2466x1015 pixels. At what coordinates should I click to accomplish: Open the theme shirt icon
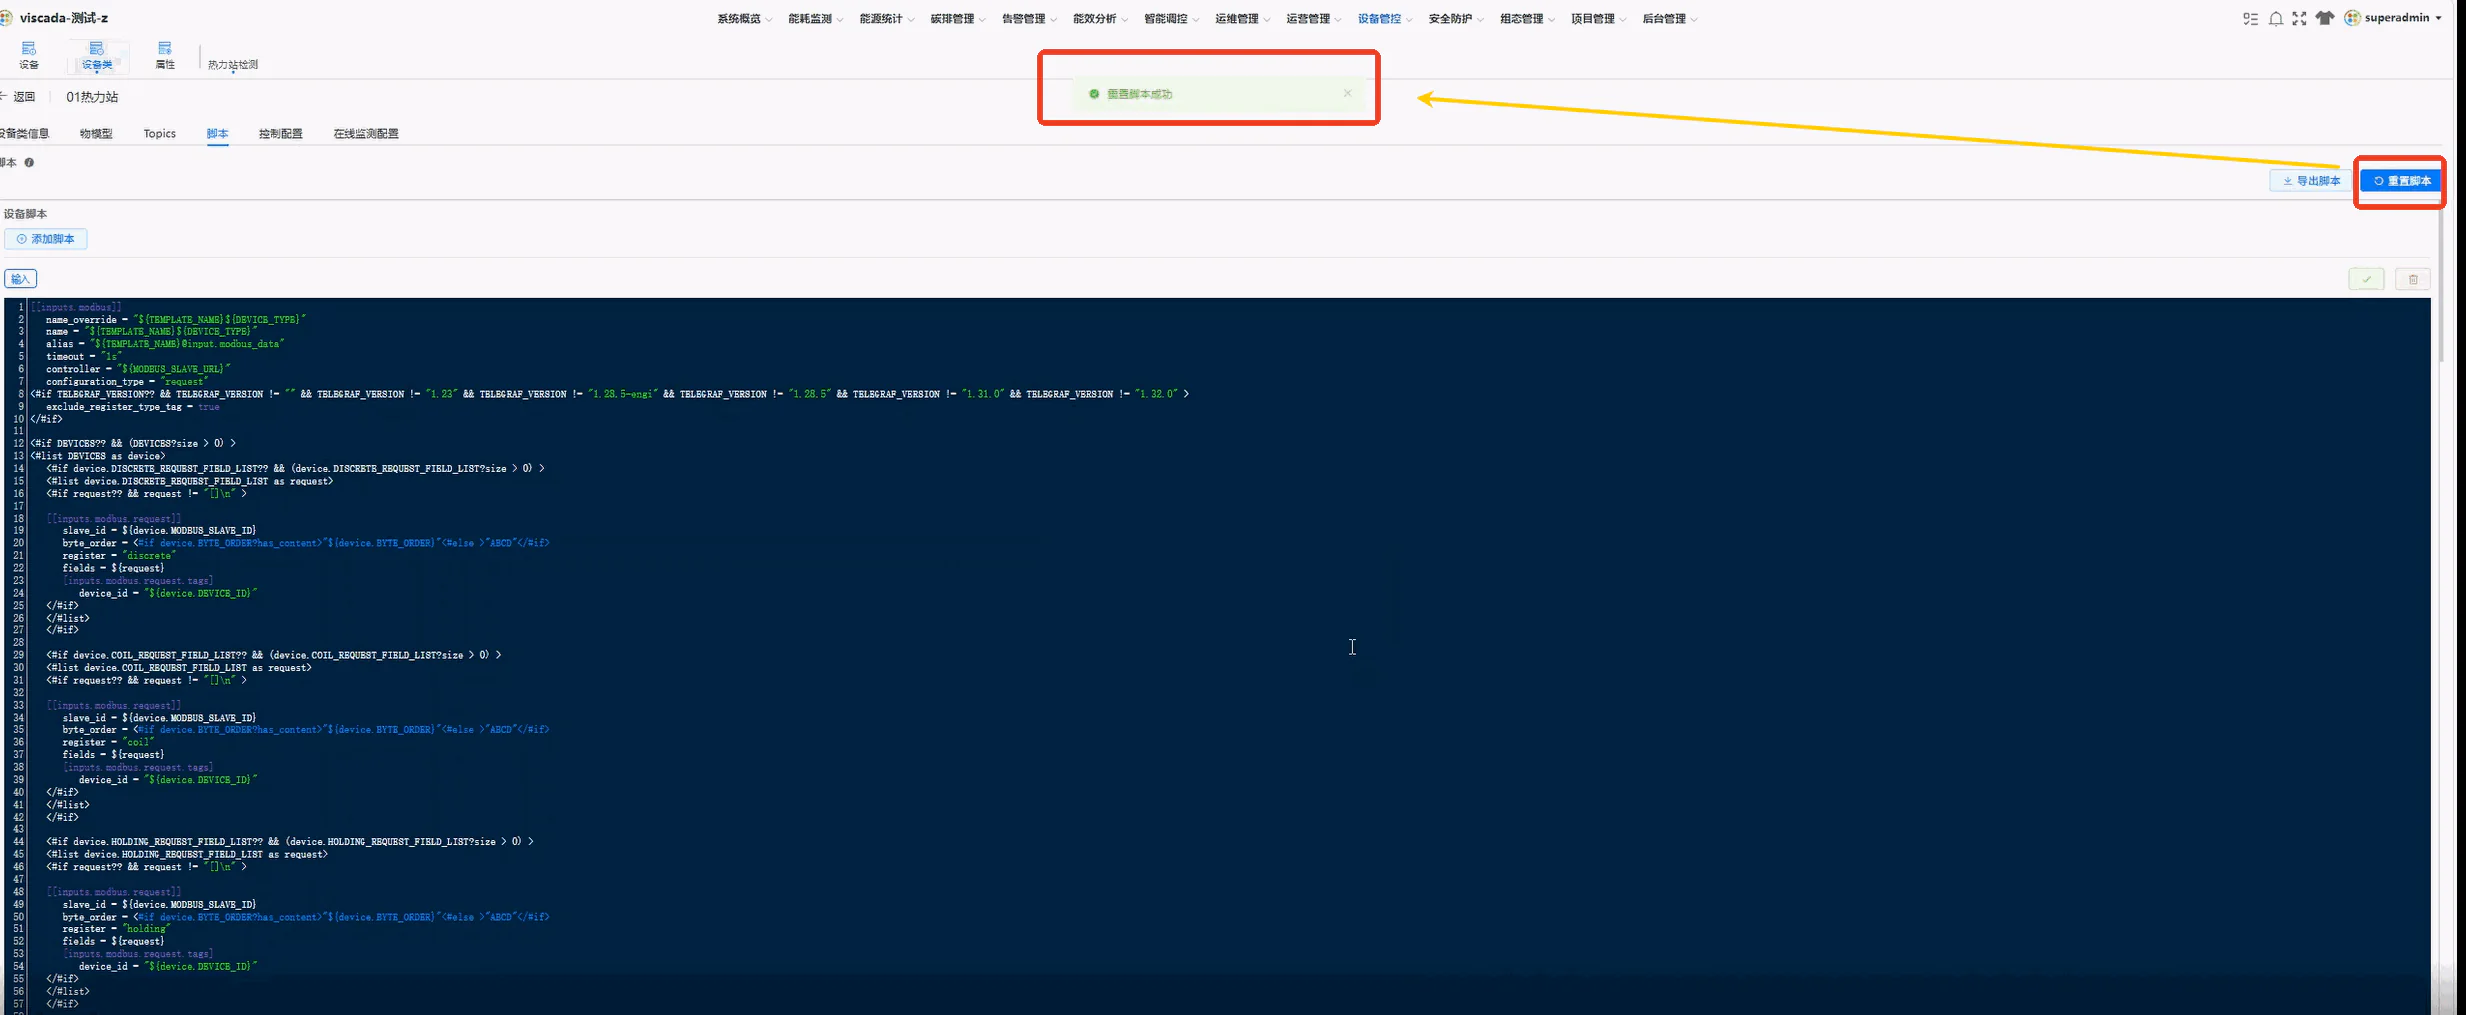(x=2325, y=18)
